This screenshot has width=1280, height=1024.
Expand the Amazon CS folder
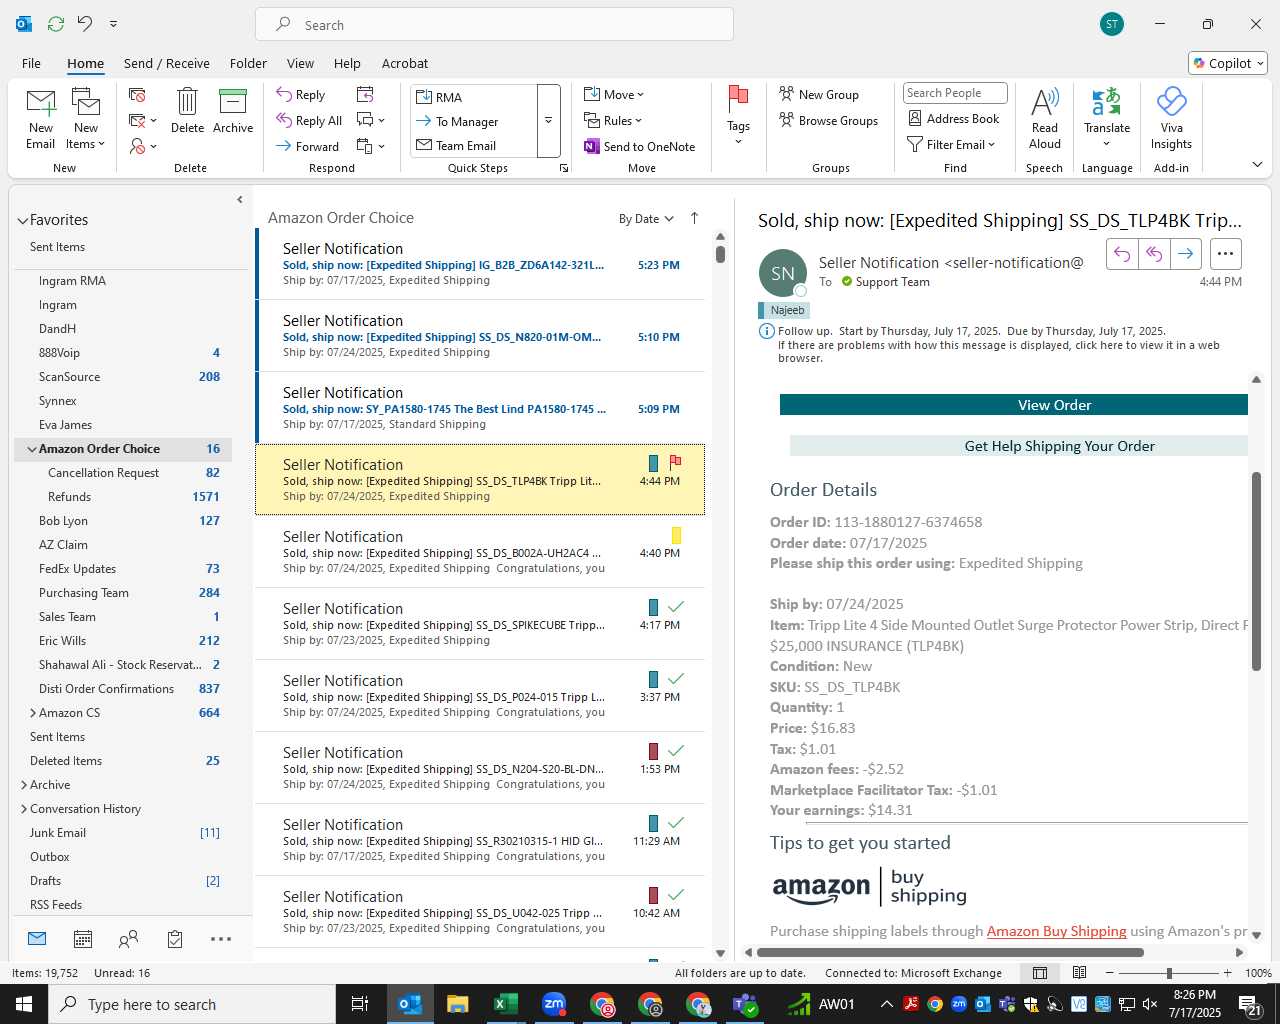tap(32, 713)
